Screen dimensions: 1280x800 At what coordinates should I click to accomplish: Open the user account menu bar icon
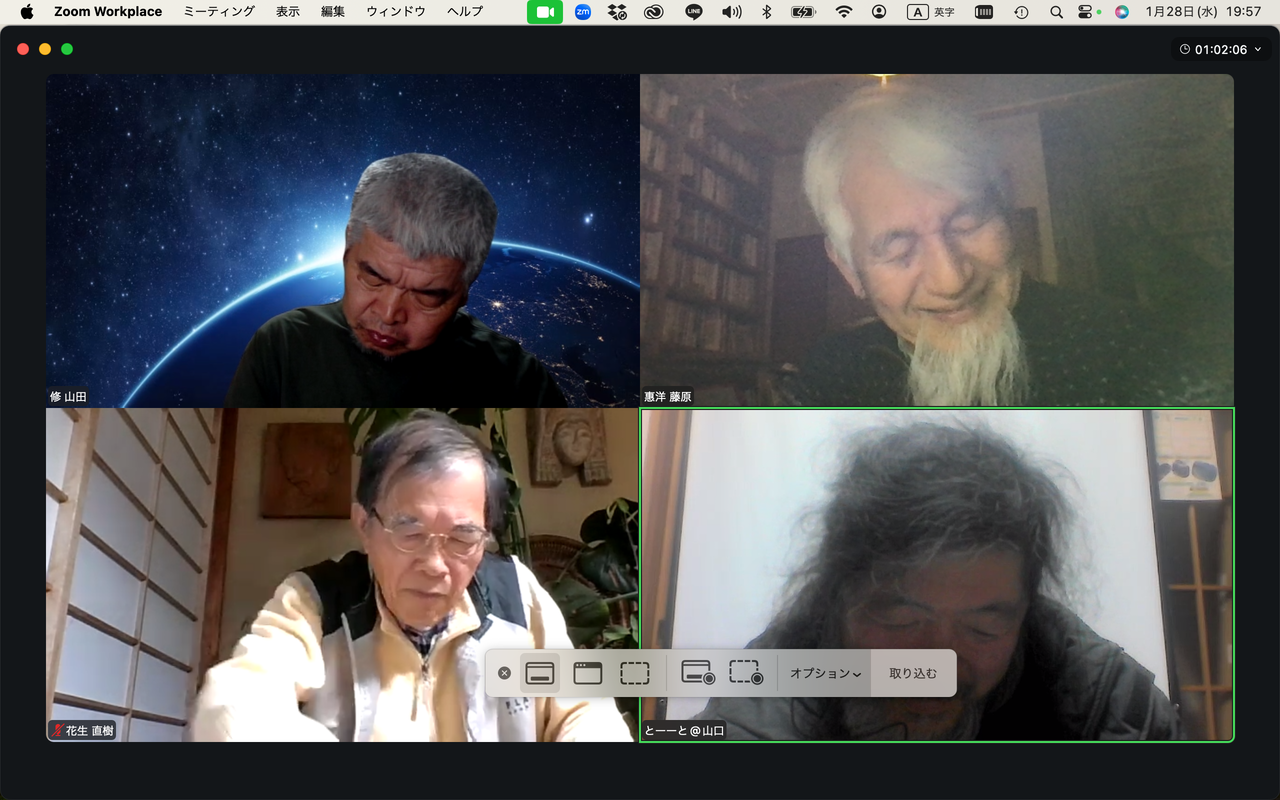coord(879,12)
